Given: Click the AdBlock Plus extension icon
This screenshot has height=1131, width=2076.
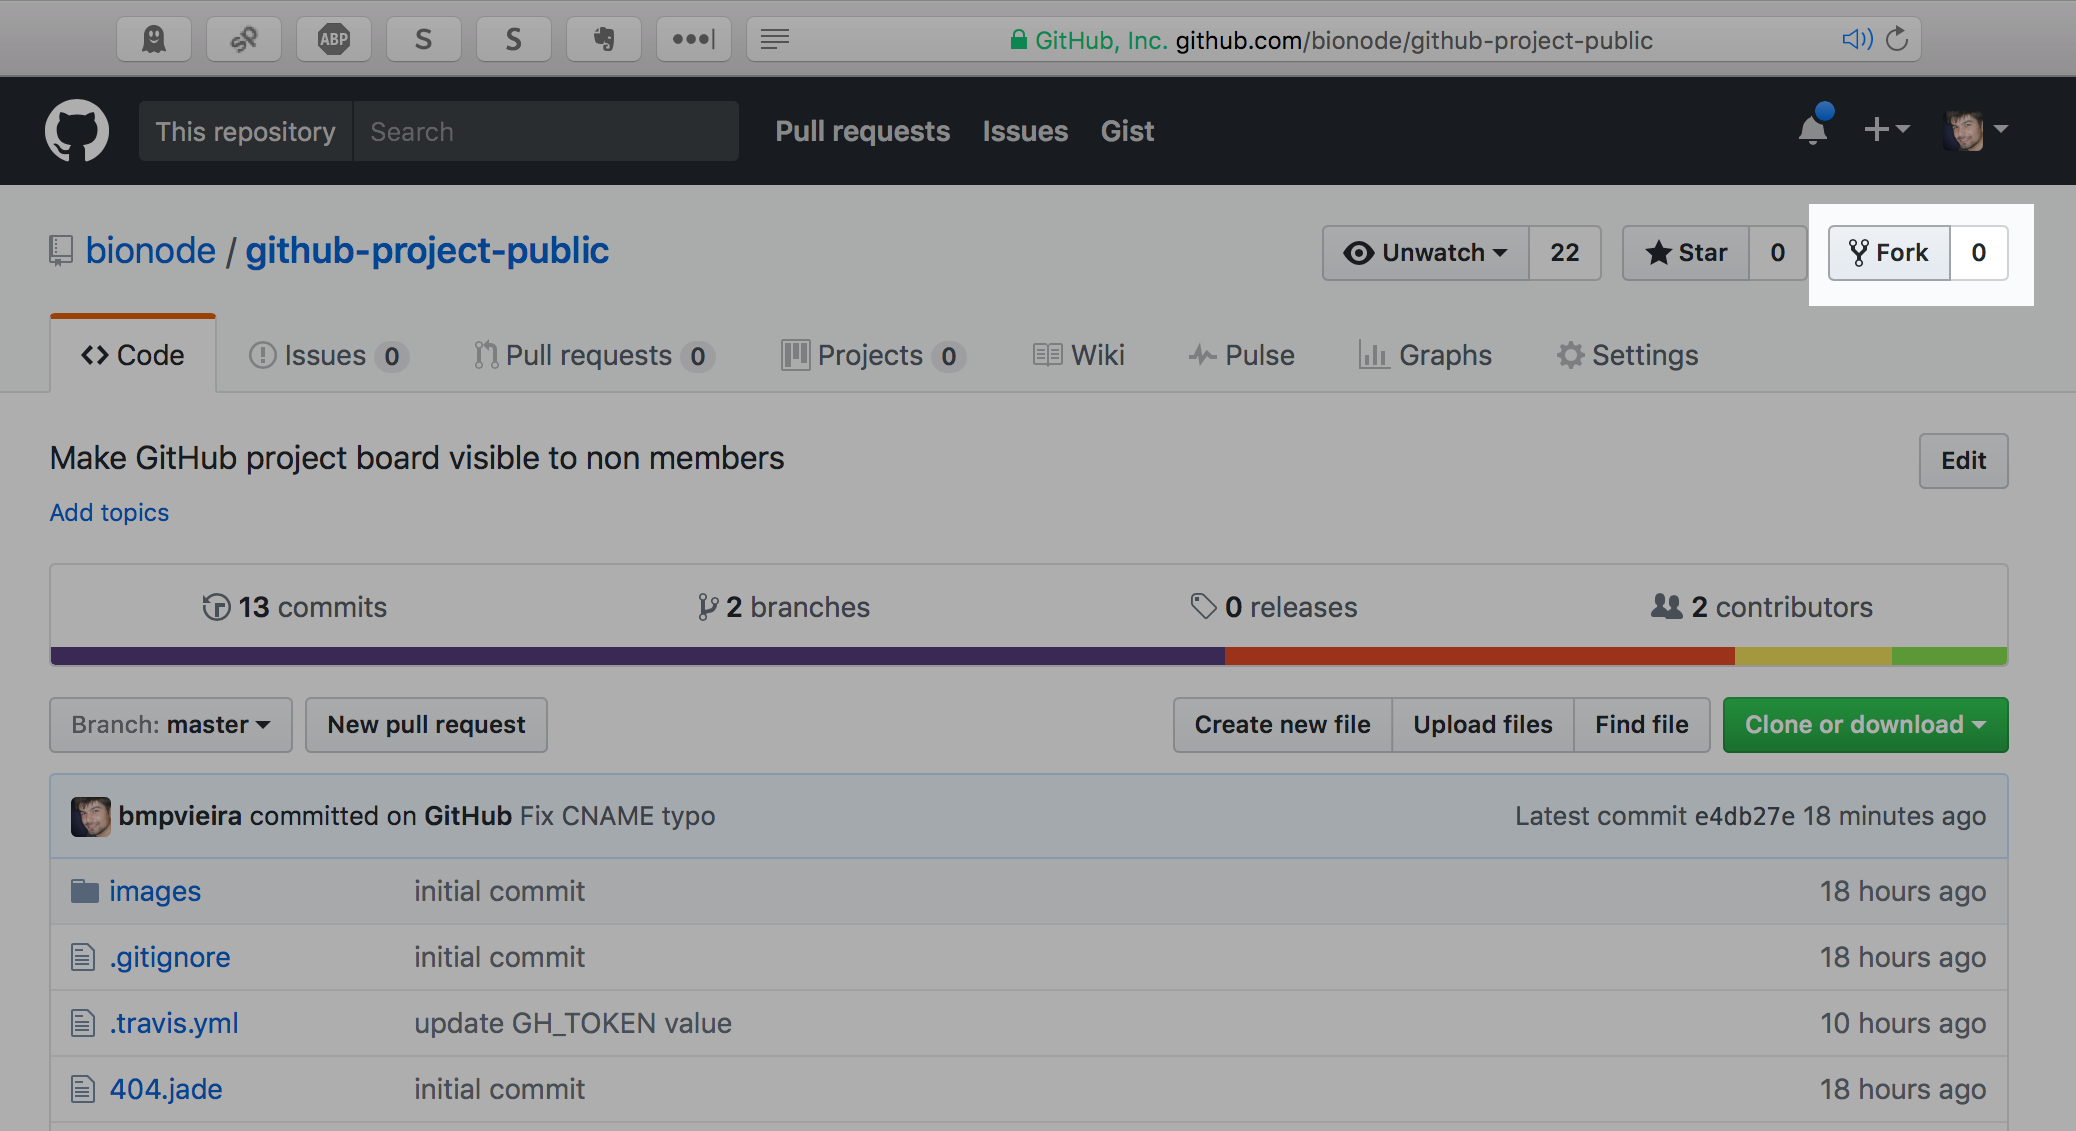Looking at the screenshot, I should (x=334, y=39).
